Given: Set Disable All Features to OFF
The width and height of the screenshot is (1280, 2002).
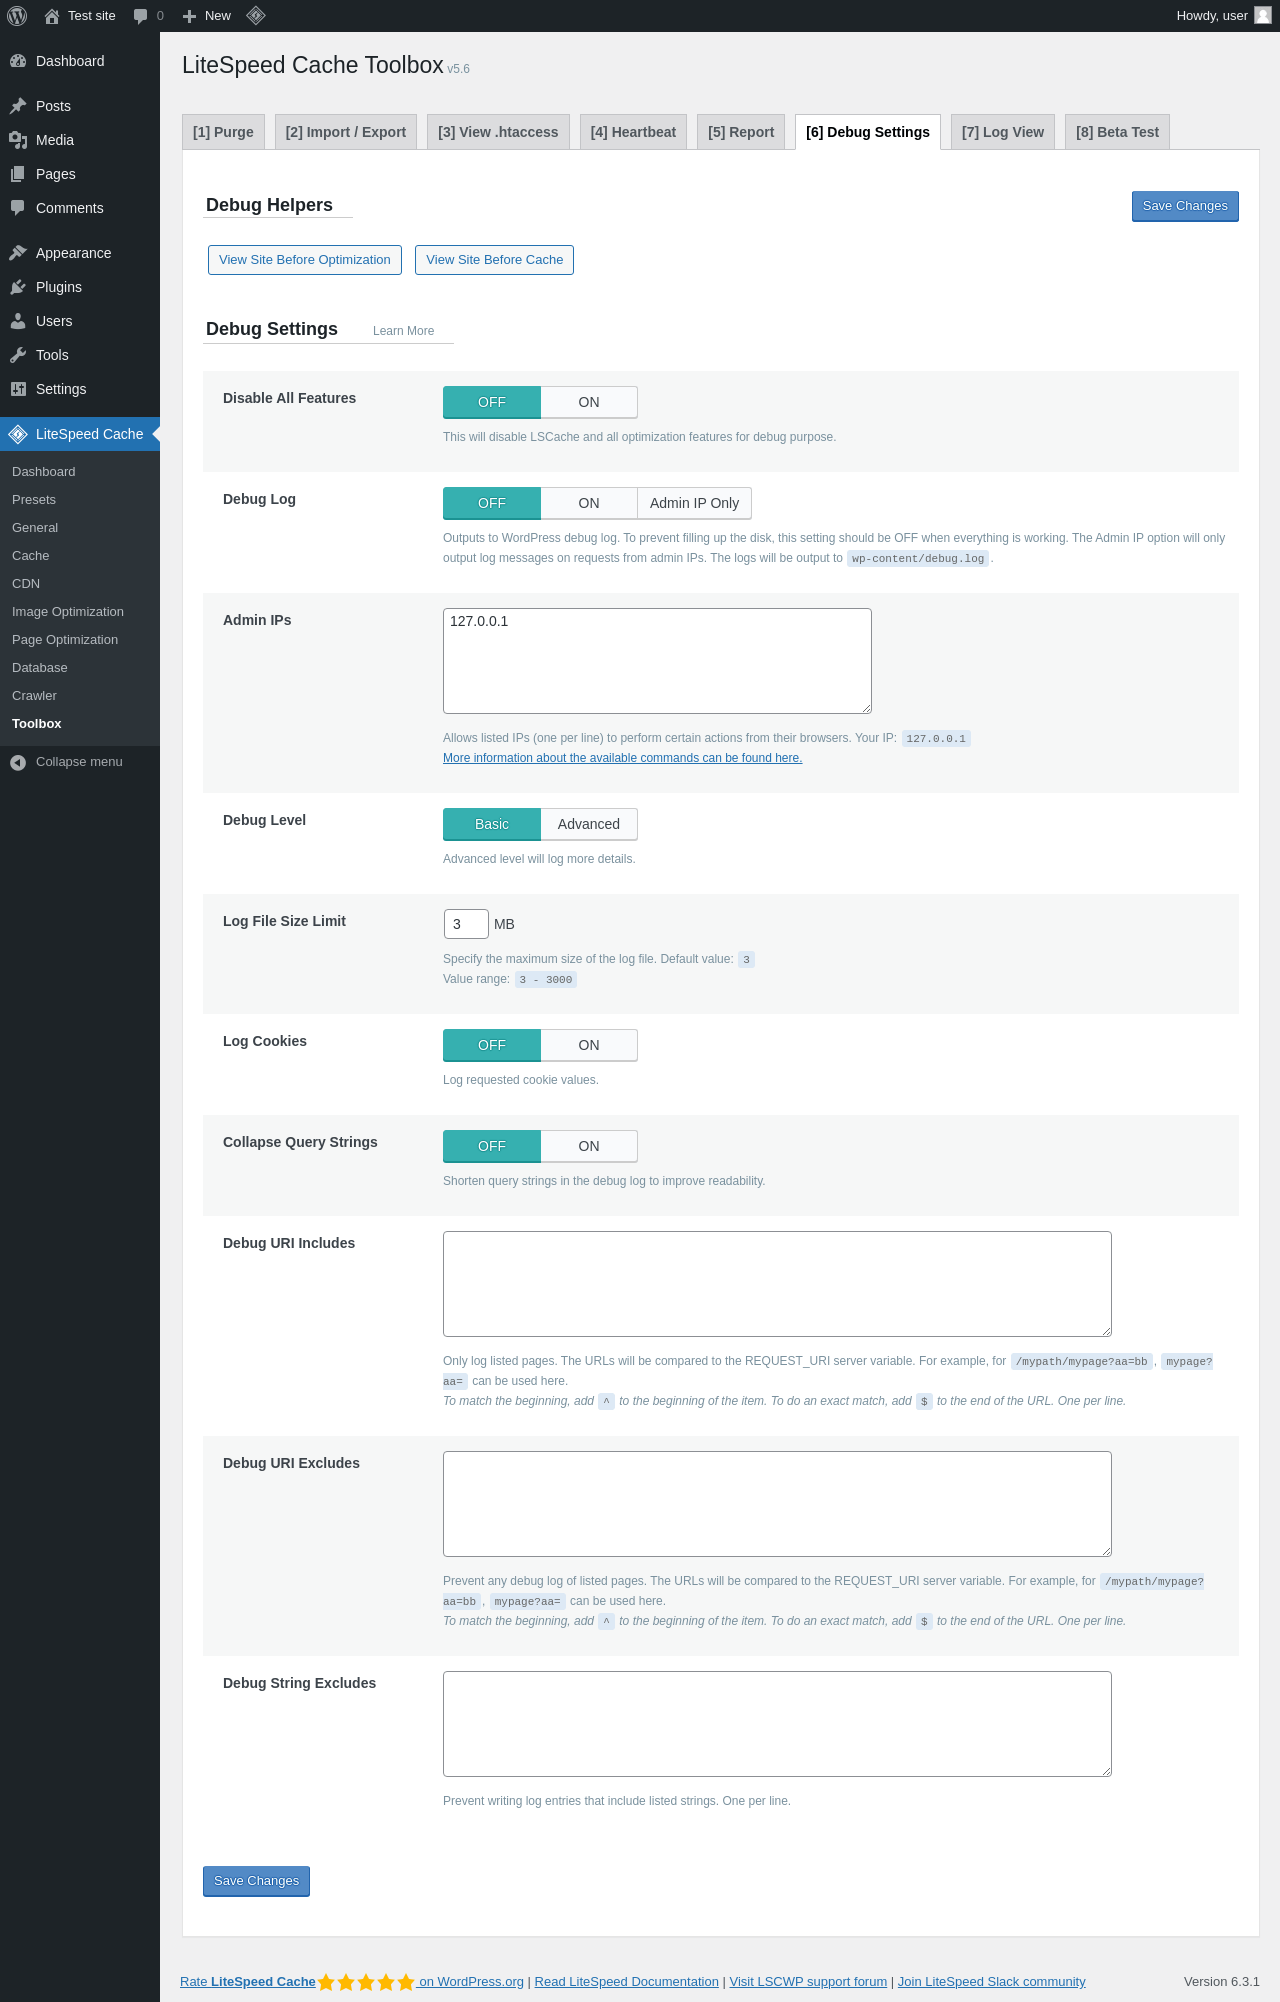Looking at the screenshot, I should coord(492,402).
